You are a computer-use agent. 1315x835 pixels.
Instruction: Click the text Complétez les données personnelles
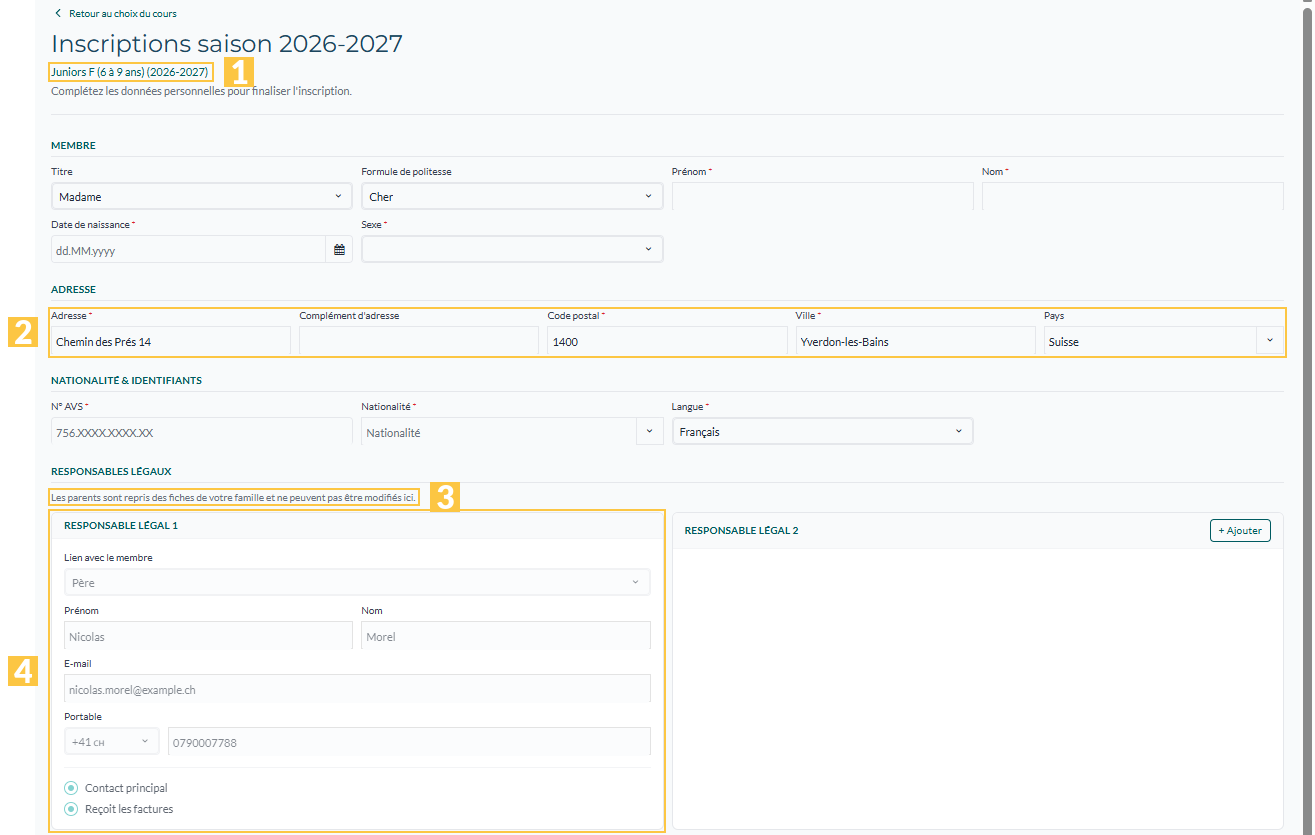point(201,91)
